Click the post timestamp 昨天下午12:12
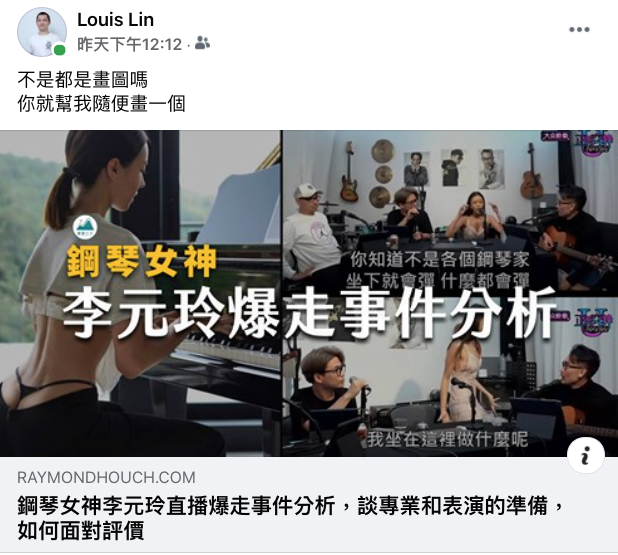Viewport: 618px width, 555px height. coord(129,44)
